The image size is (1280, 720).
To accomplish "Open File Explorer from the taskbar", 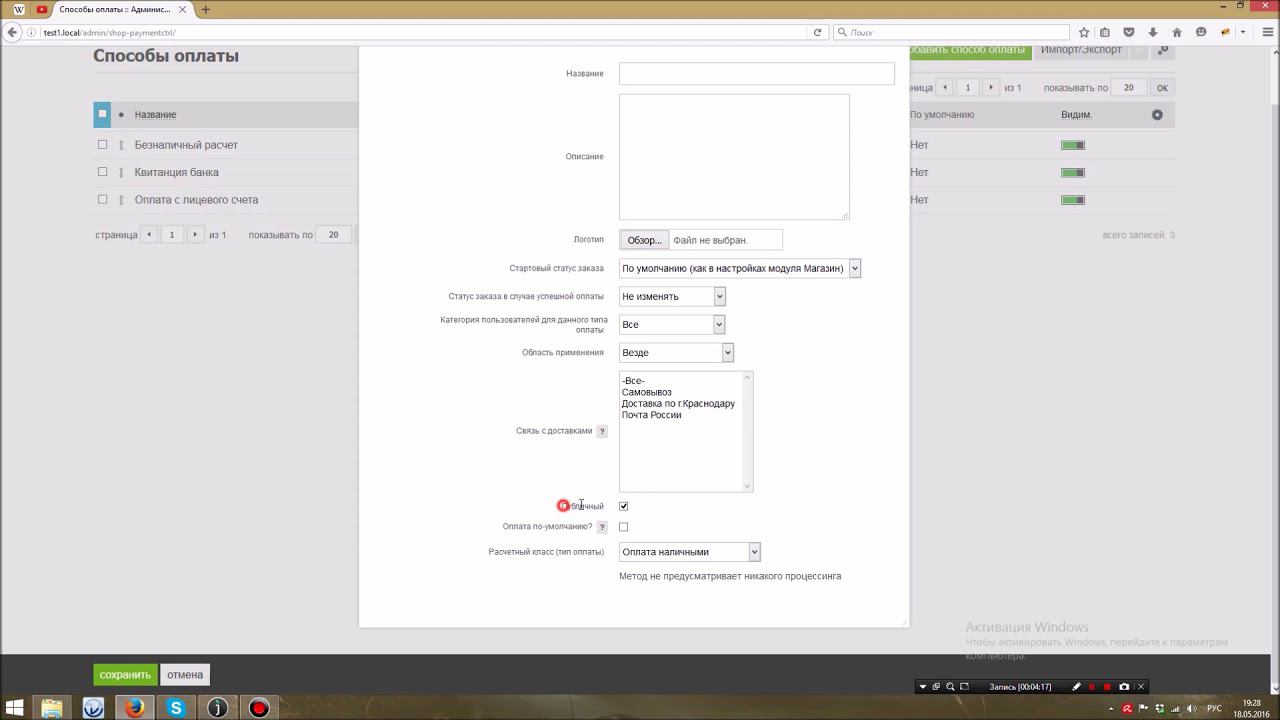I will [x=52, y=708].
